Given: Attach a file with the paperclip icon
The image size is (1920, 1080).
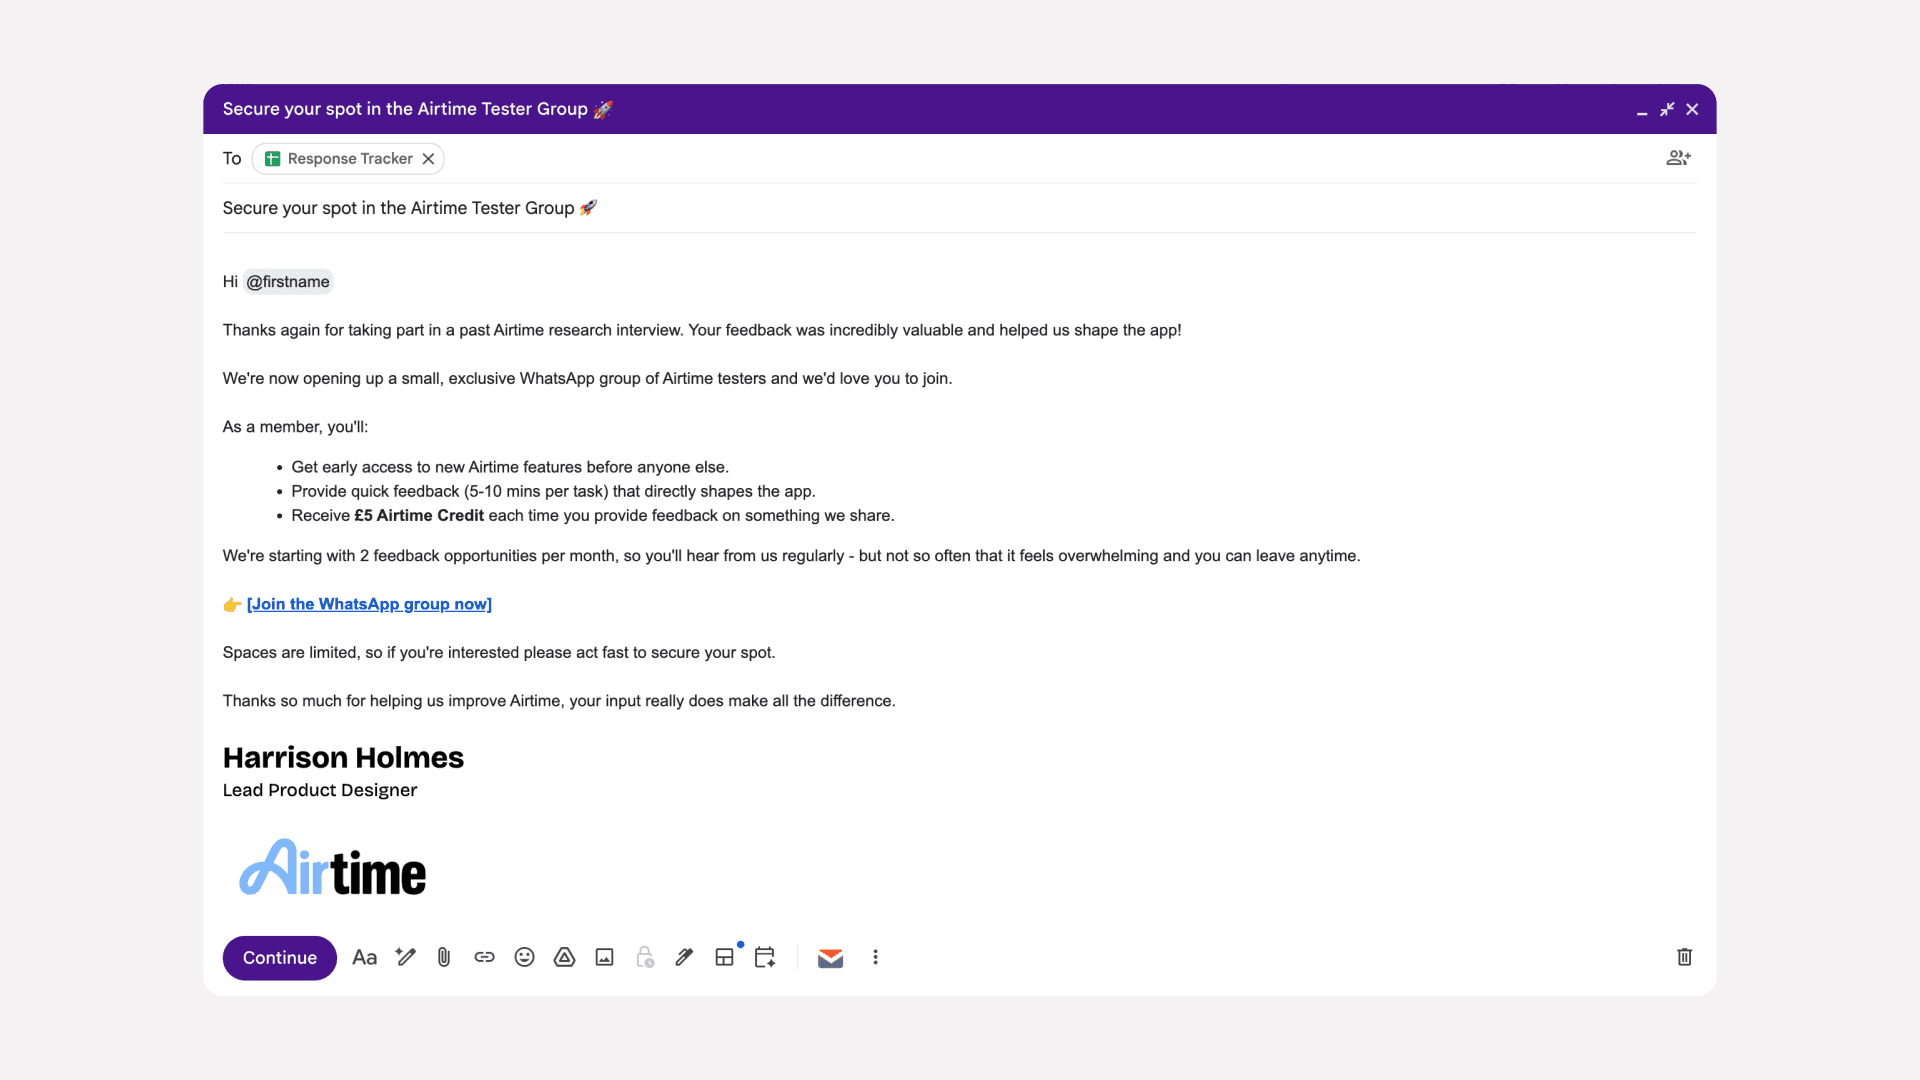Looking at the screenshot, I should (x=444, y=957).
